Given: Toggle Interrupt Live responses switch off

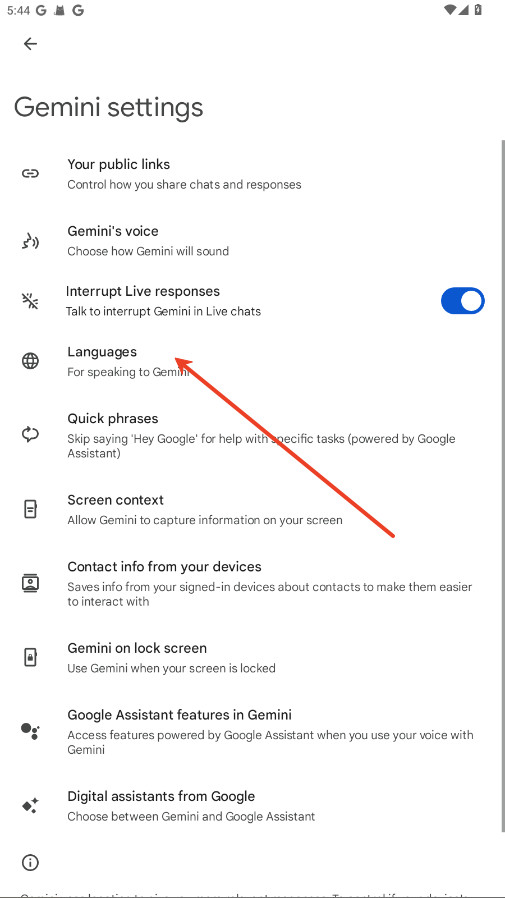Looking at the screenshot, I should pos(463,301).
